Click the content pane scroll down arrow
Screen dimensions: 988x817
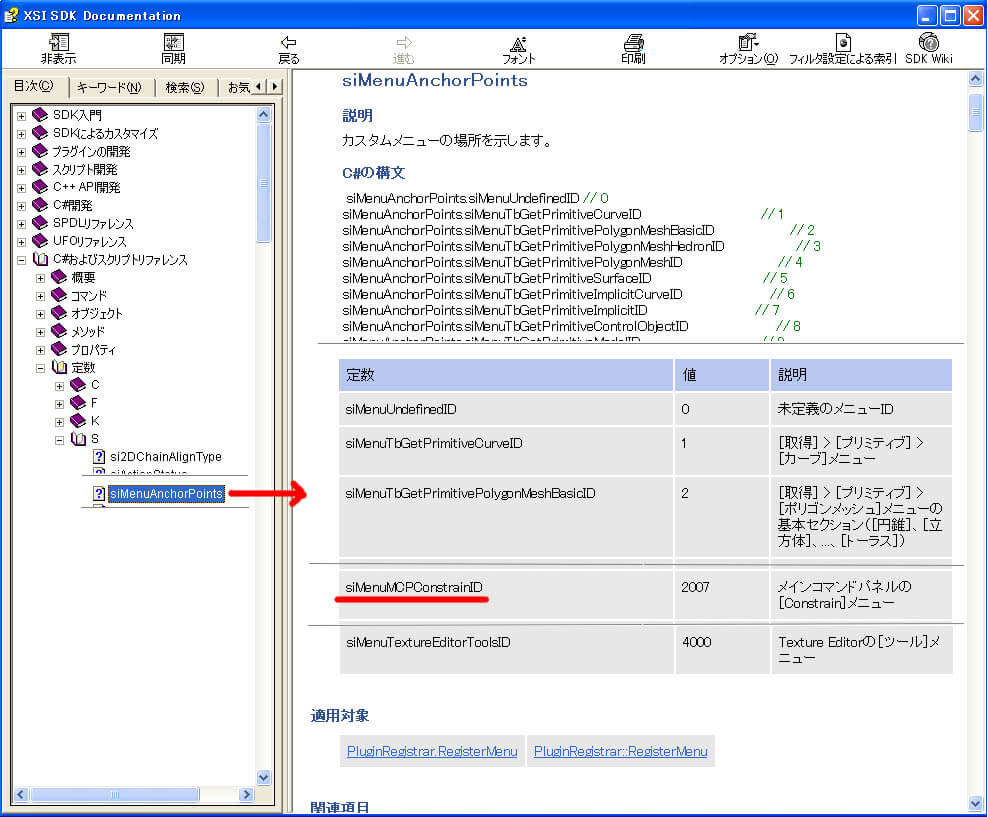click(x=975, y=803)
